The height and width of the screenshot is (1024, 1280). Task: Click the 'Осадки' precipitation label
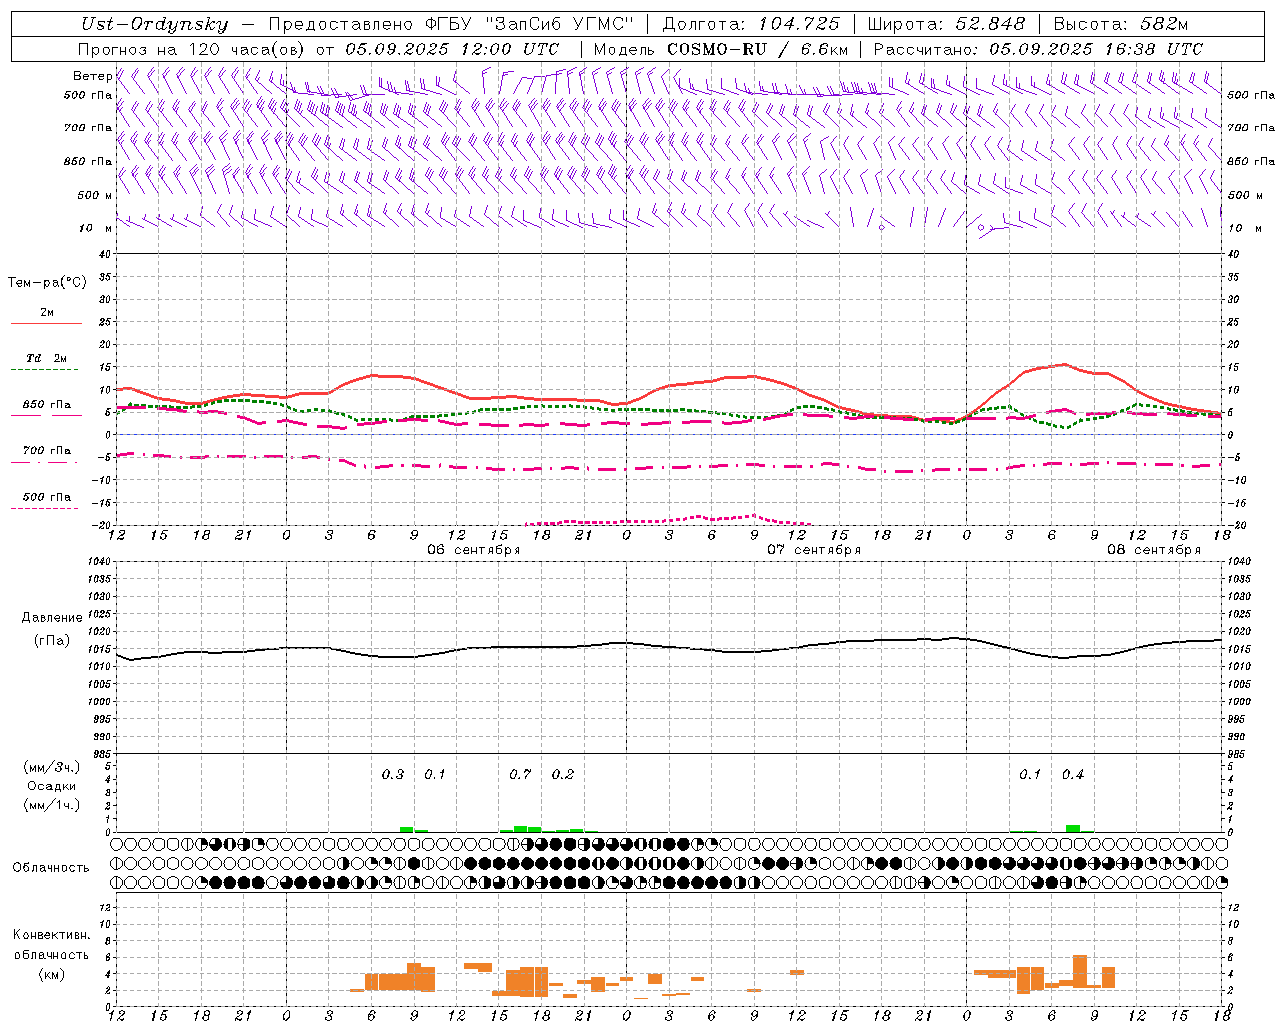[52, 786]
